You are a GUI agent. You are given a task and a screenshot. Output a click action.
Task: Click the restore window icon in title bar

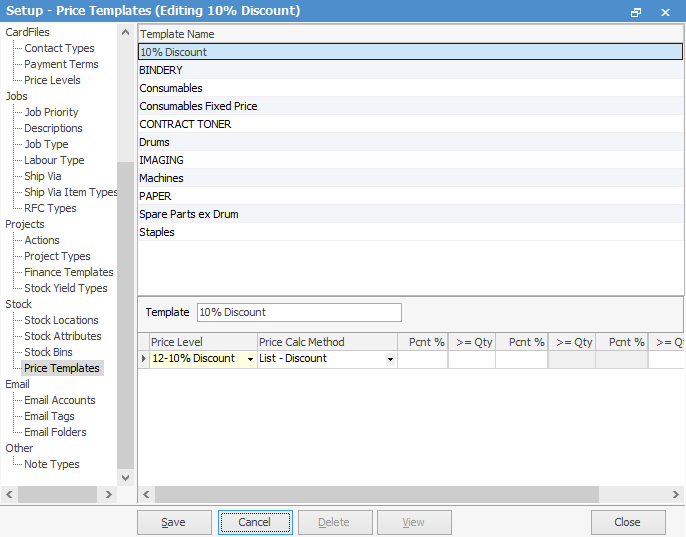point(636,11)
